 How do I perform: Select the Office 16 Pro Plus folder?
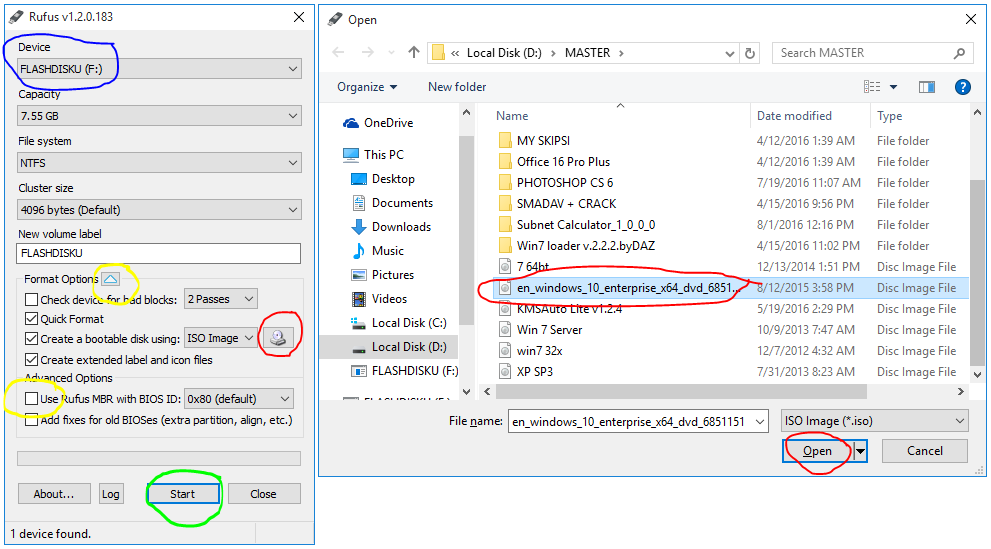pyautogui.click(x=563, y=162)
